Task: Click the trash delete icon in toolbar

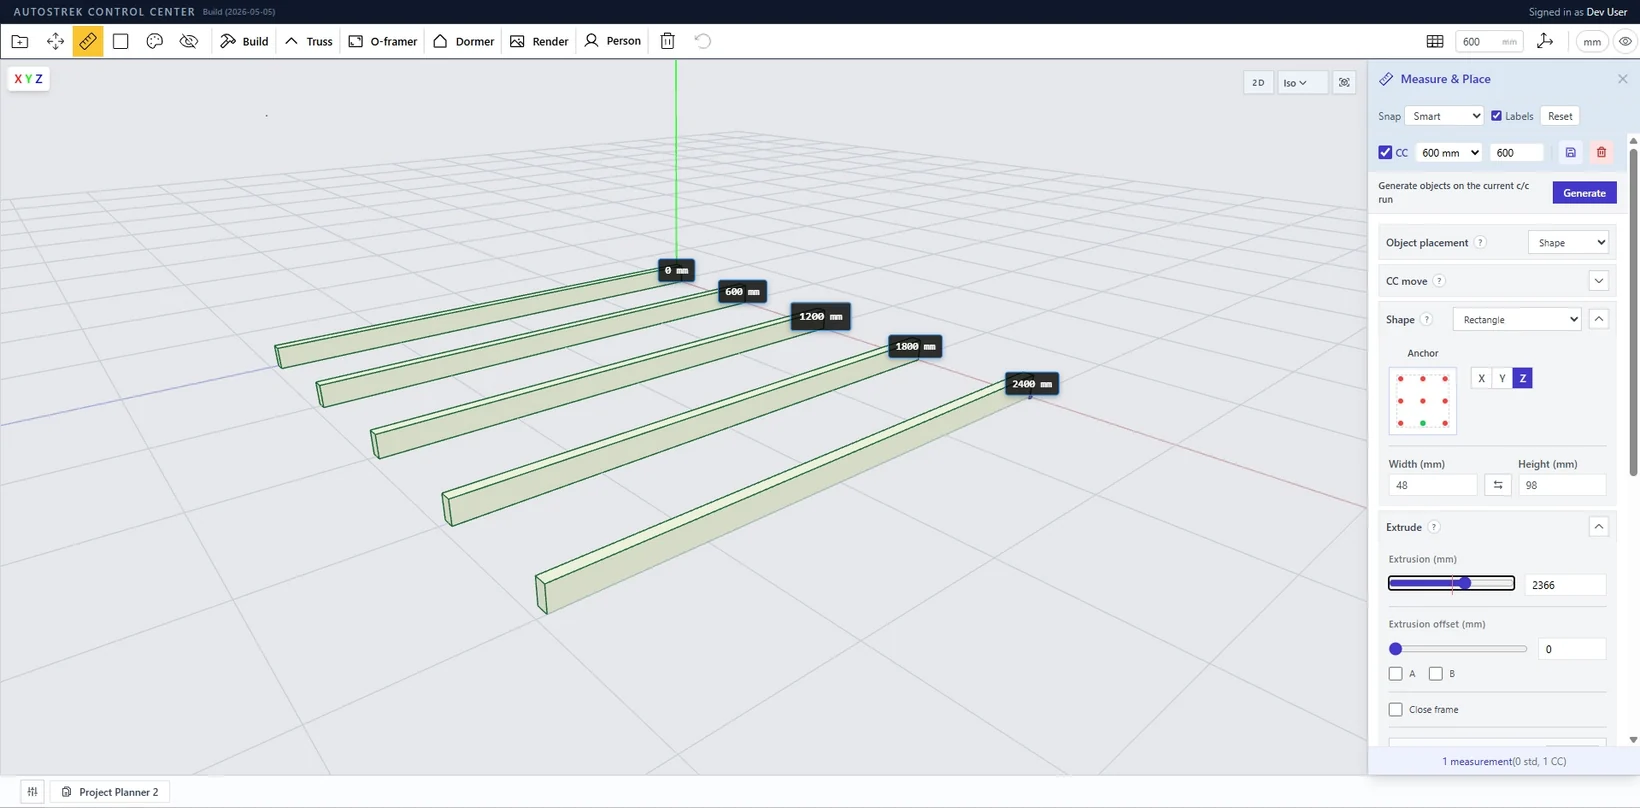Action: click(x=668, y=41)
